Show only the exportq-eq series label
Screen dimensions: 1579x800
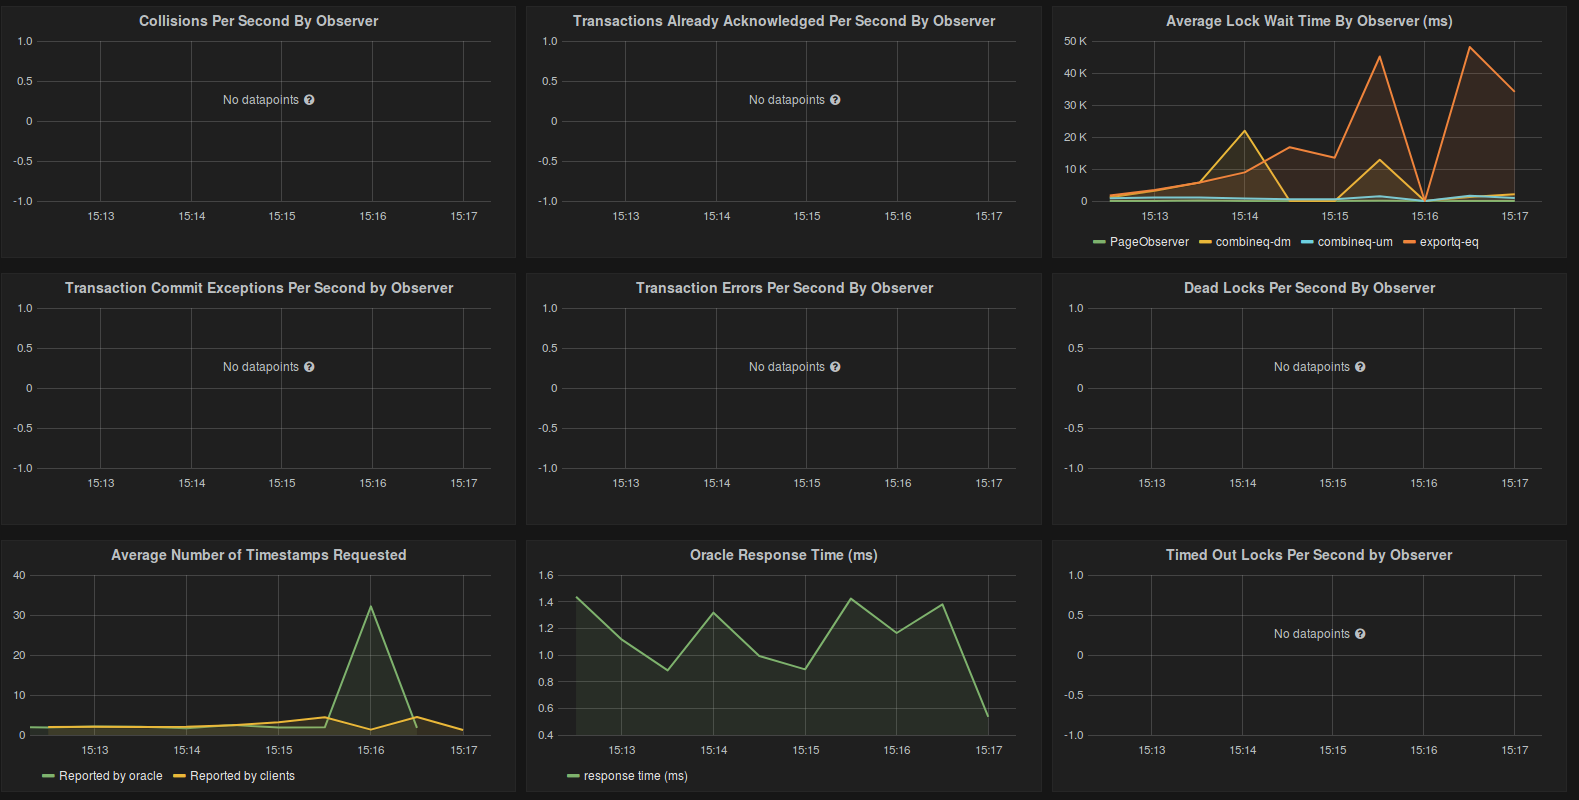click(x=1448, y=242)
